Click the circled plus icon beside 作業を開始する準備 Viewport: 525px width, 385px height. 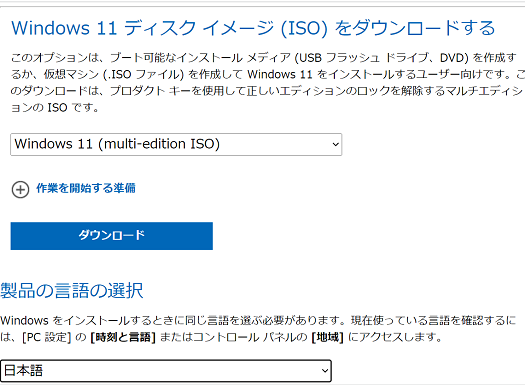pyautogui.click(x=20, y=190)
